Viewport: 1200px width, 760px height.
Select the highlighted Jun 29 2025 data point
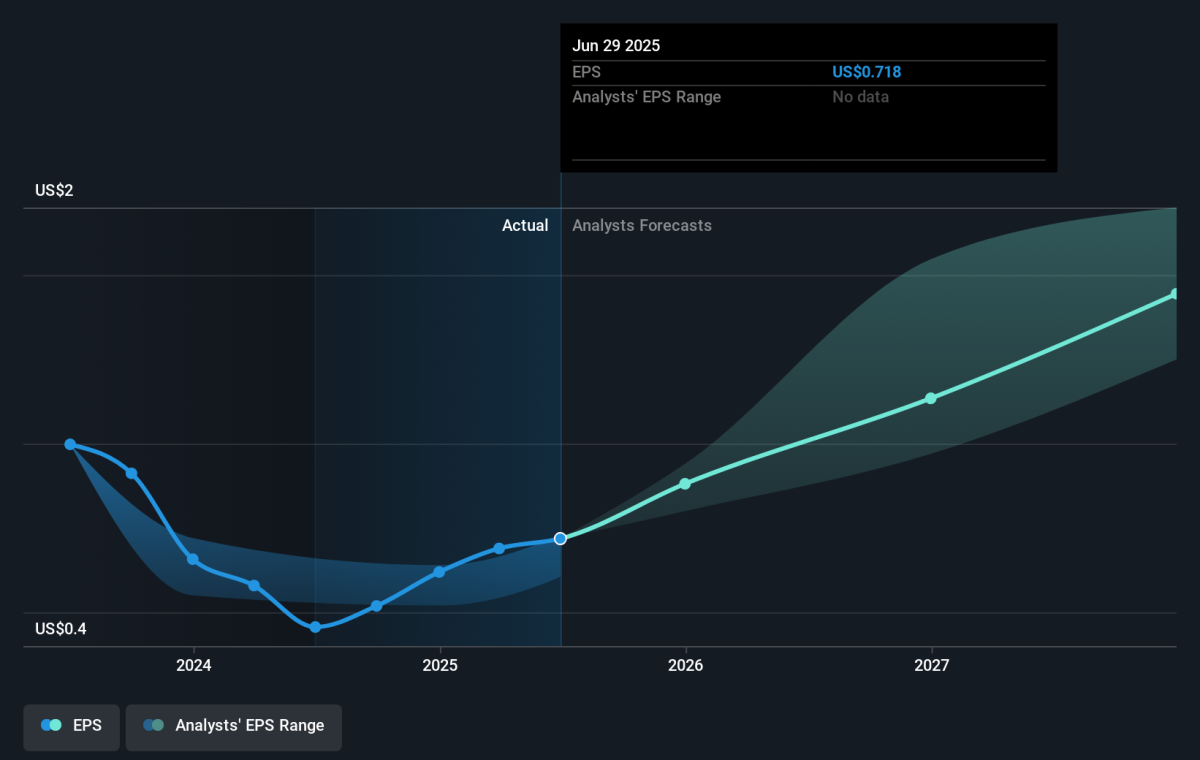[x=560, y=538]
